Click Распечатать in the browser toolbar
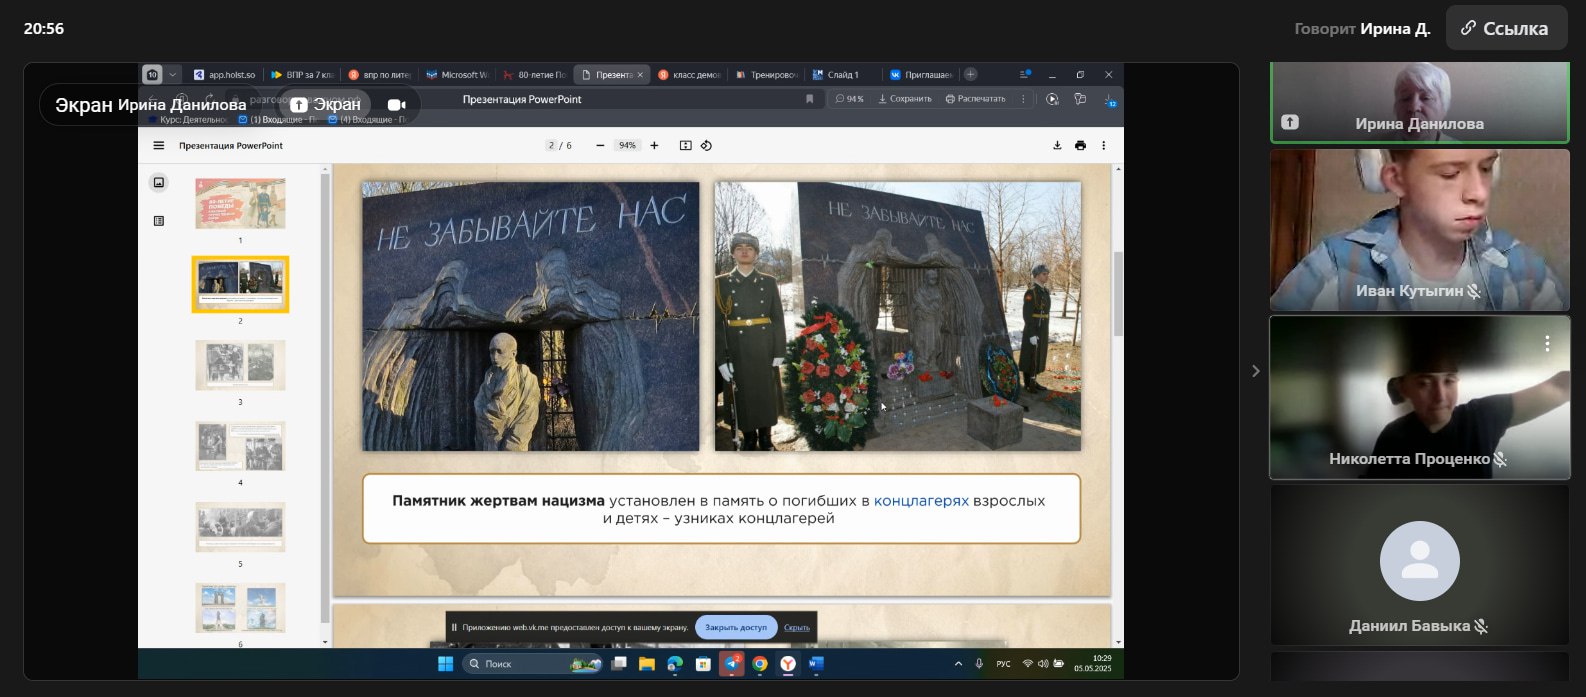 pyautogui.click(x=976, y=99)
